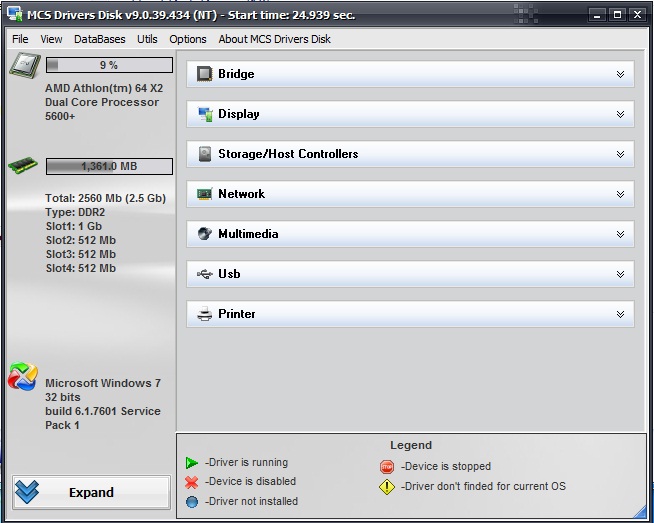The width and height of the screenshot is (654, 523).
Task: Click the Total: 2560 Mb (2.5 Gb) text
Action: coord(106,198)
